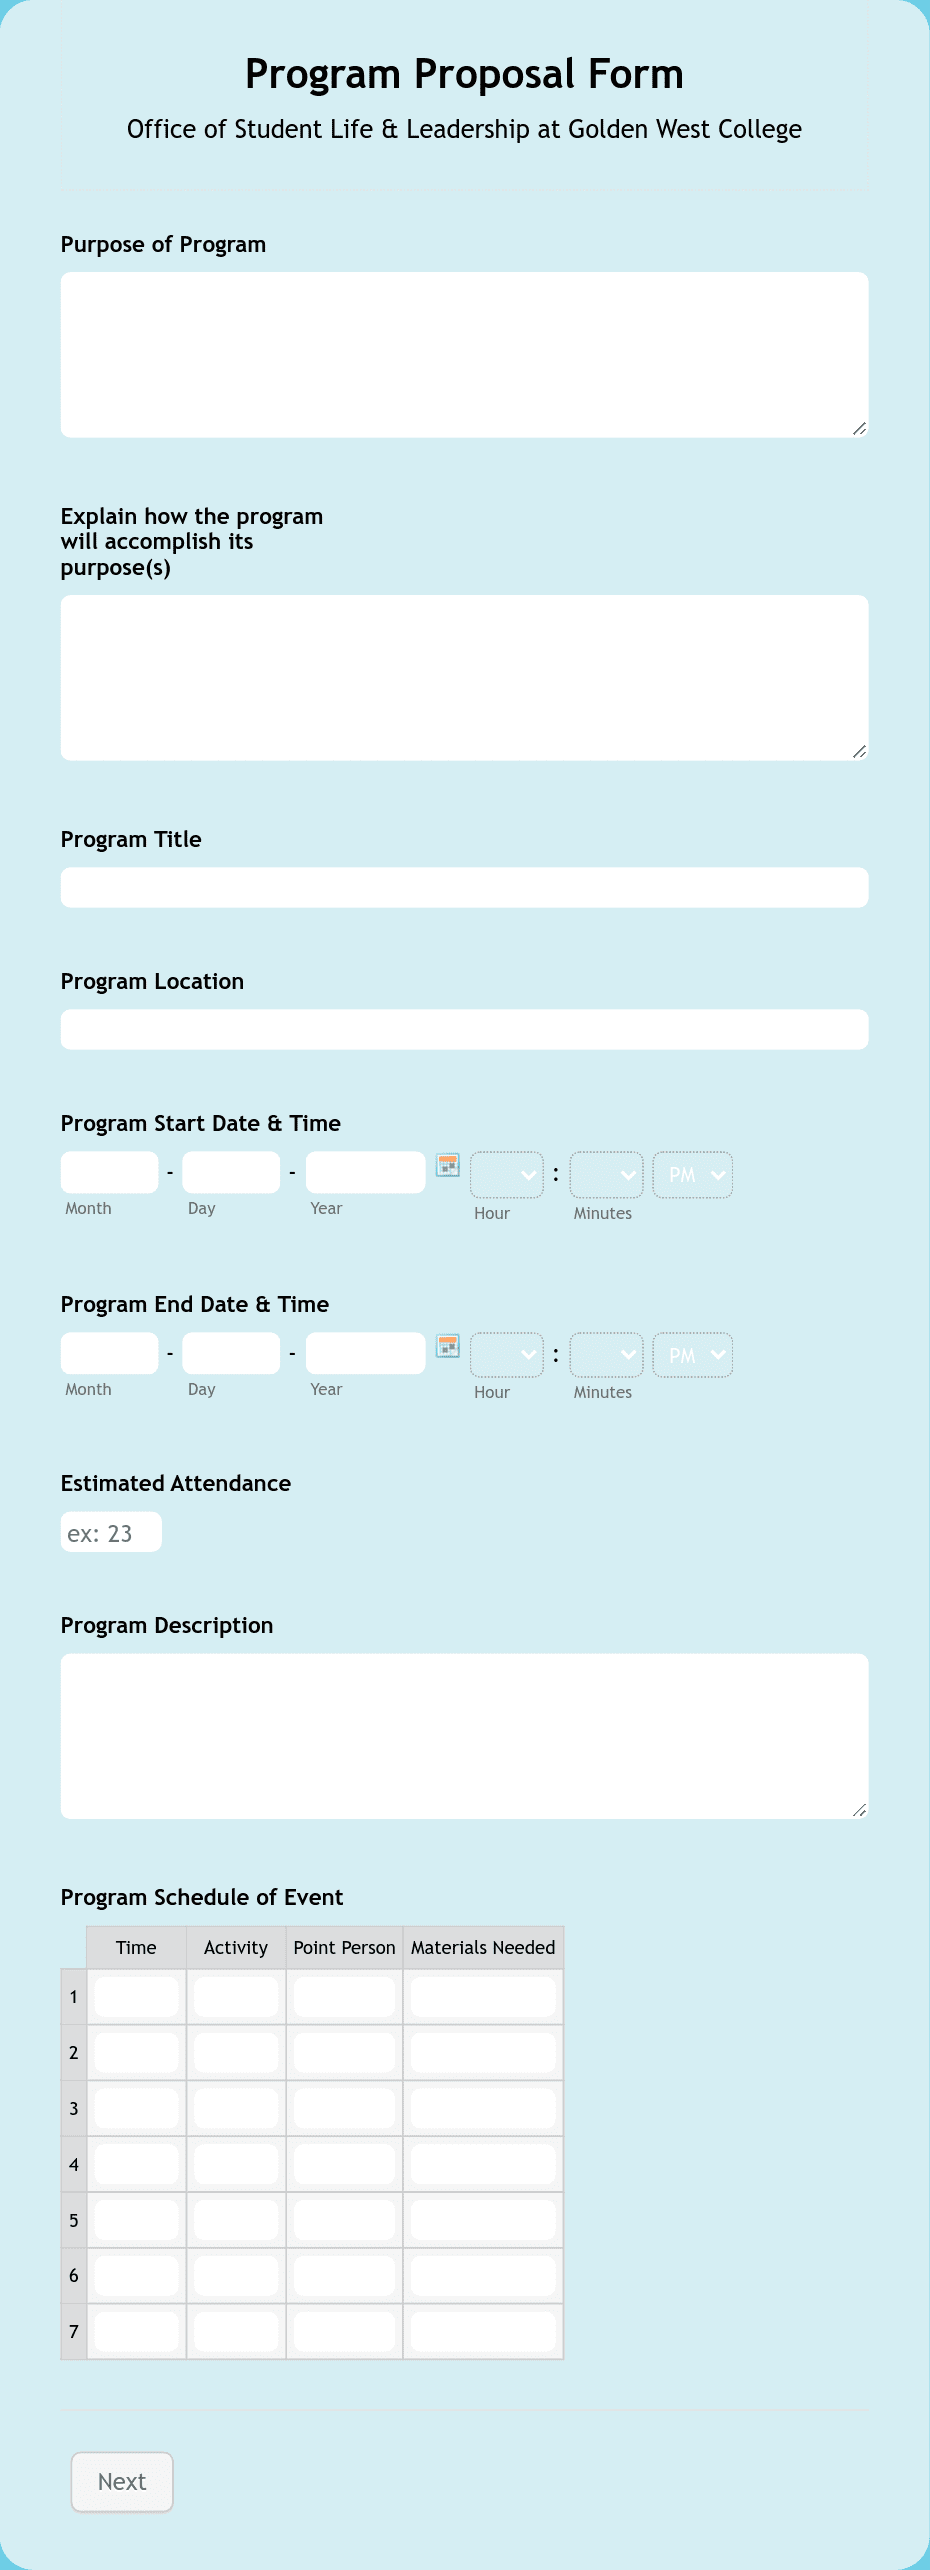Open the calendar picker for Program Start Date
The height and width of the screenshot is (2570, 930).
coord(448,1167)
